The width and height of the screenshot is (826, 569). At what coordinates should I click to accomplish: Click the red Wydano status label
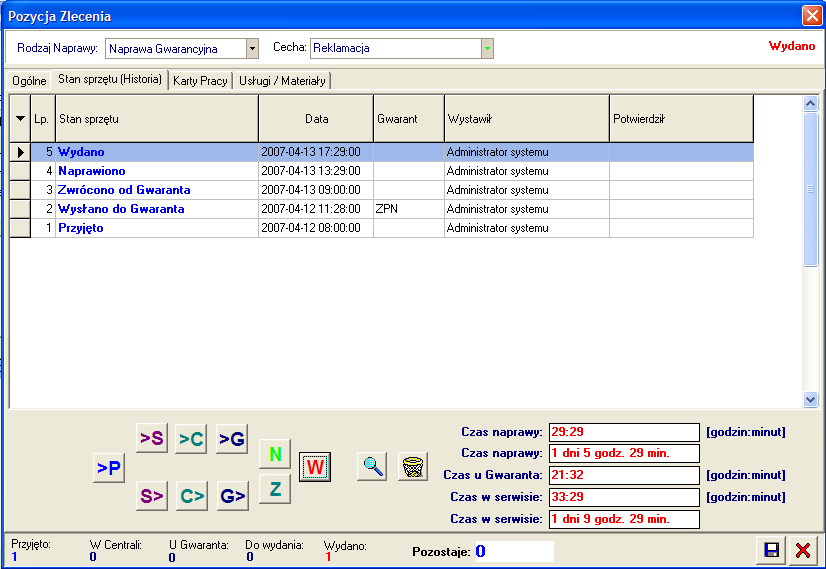point(792,46)
